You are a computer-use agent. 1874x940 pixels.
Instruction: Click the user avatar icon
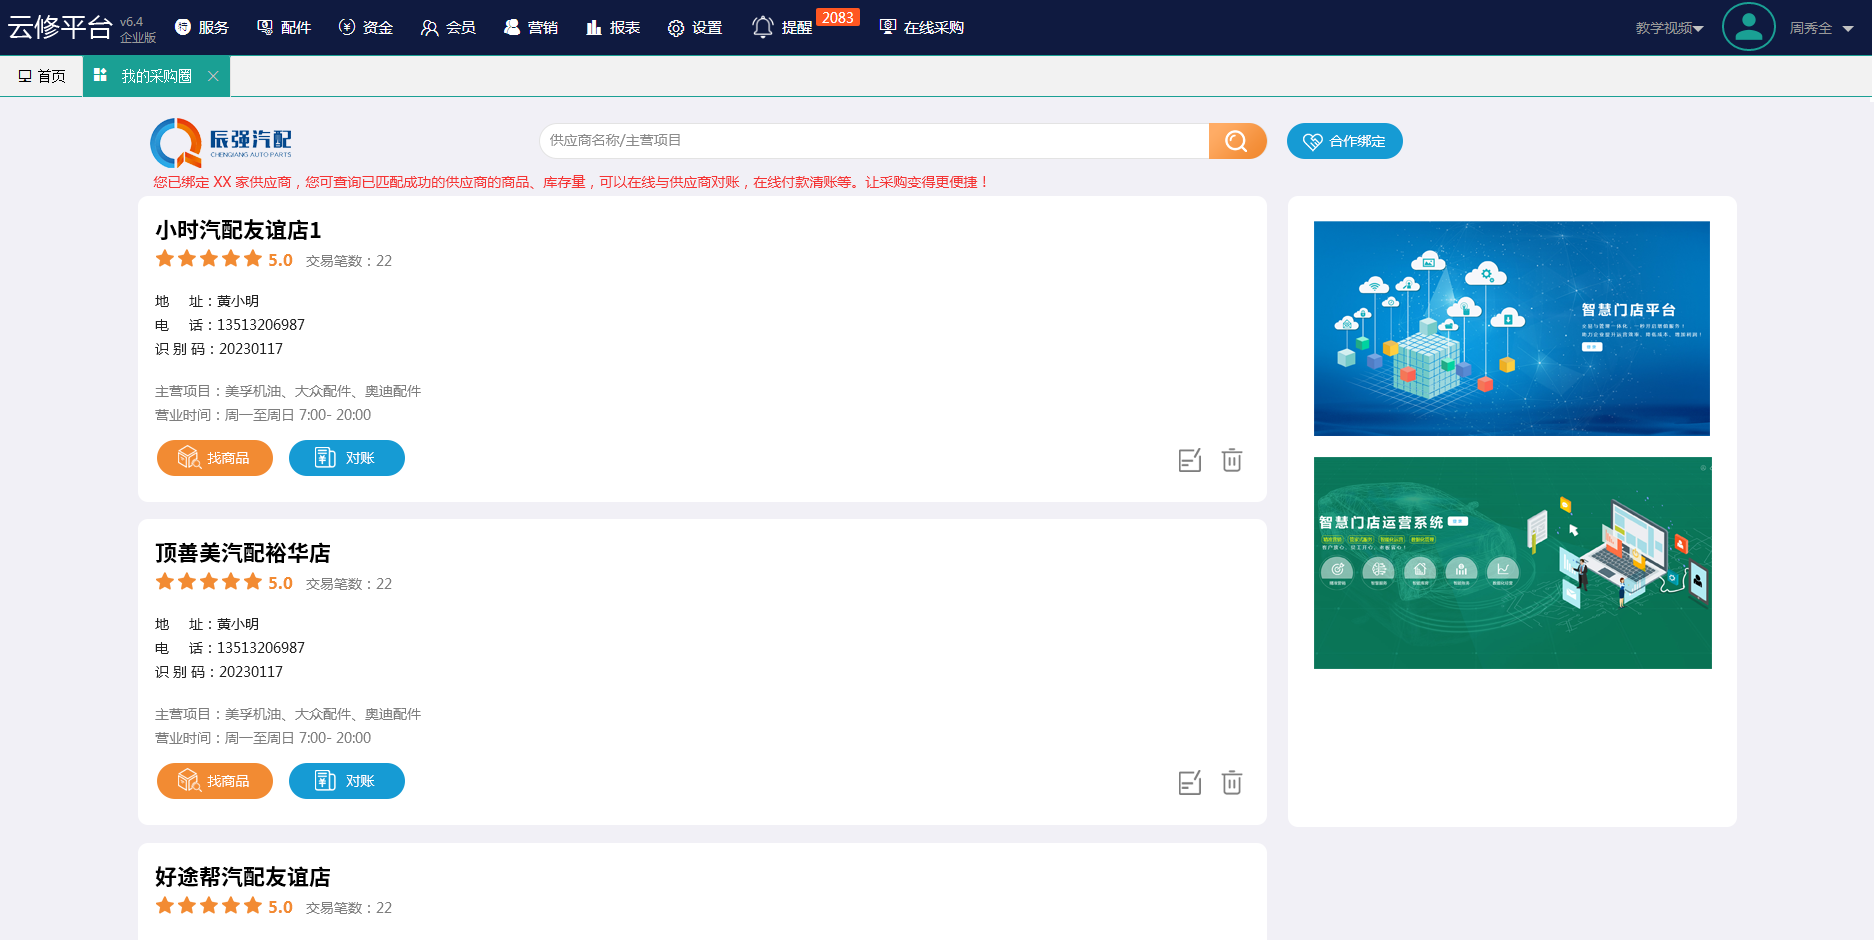click(1748, 27)
